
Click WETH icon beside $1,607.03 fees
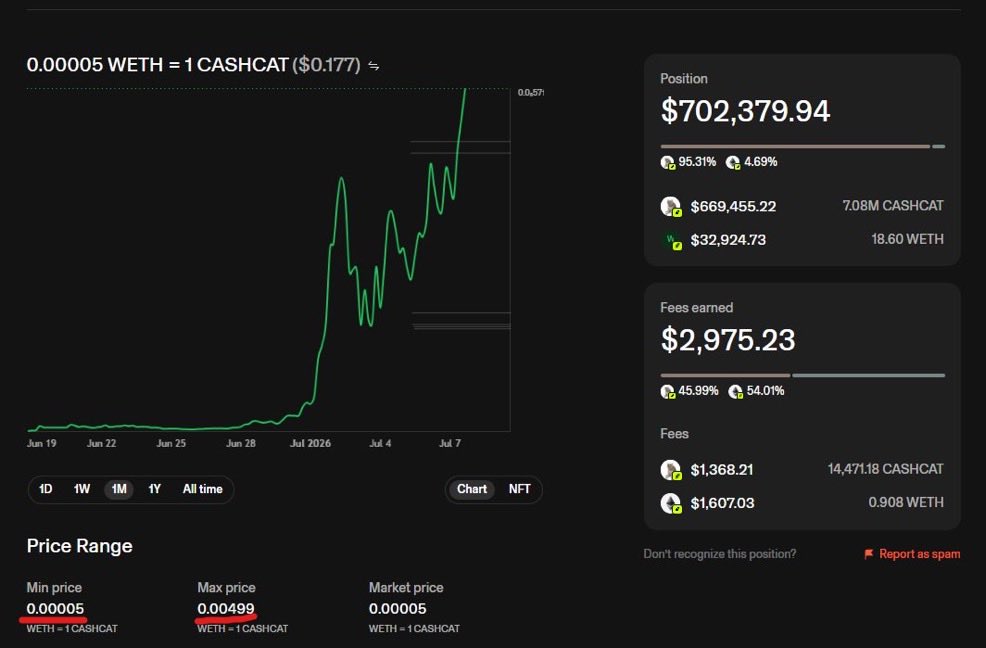[x=671, y=503]
